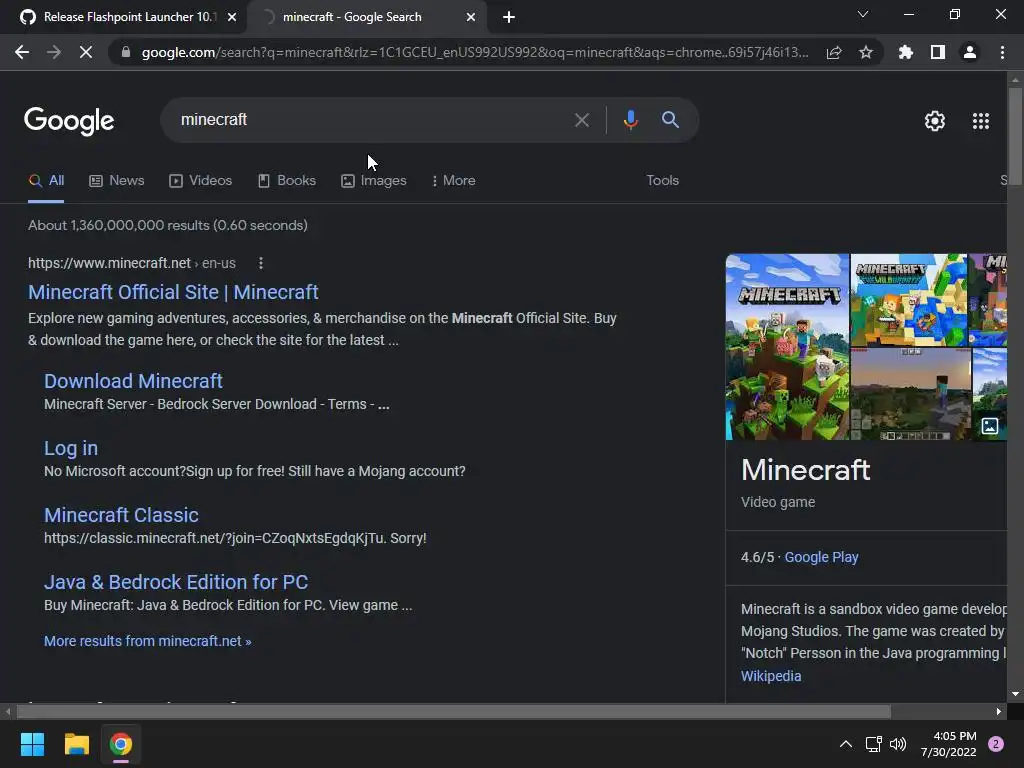
Task: Click the browser back arrow
Action: (x=22, y=52)
